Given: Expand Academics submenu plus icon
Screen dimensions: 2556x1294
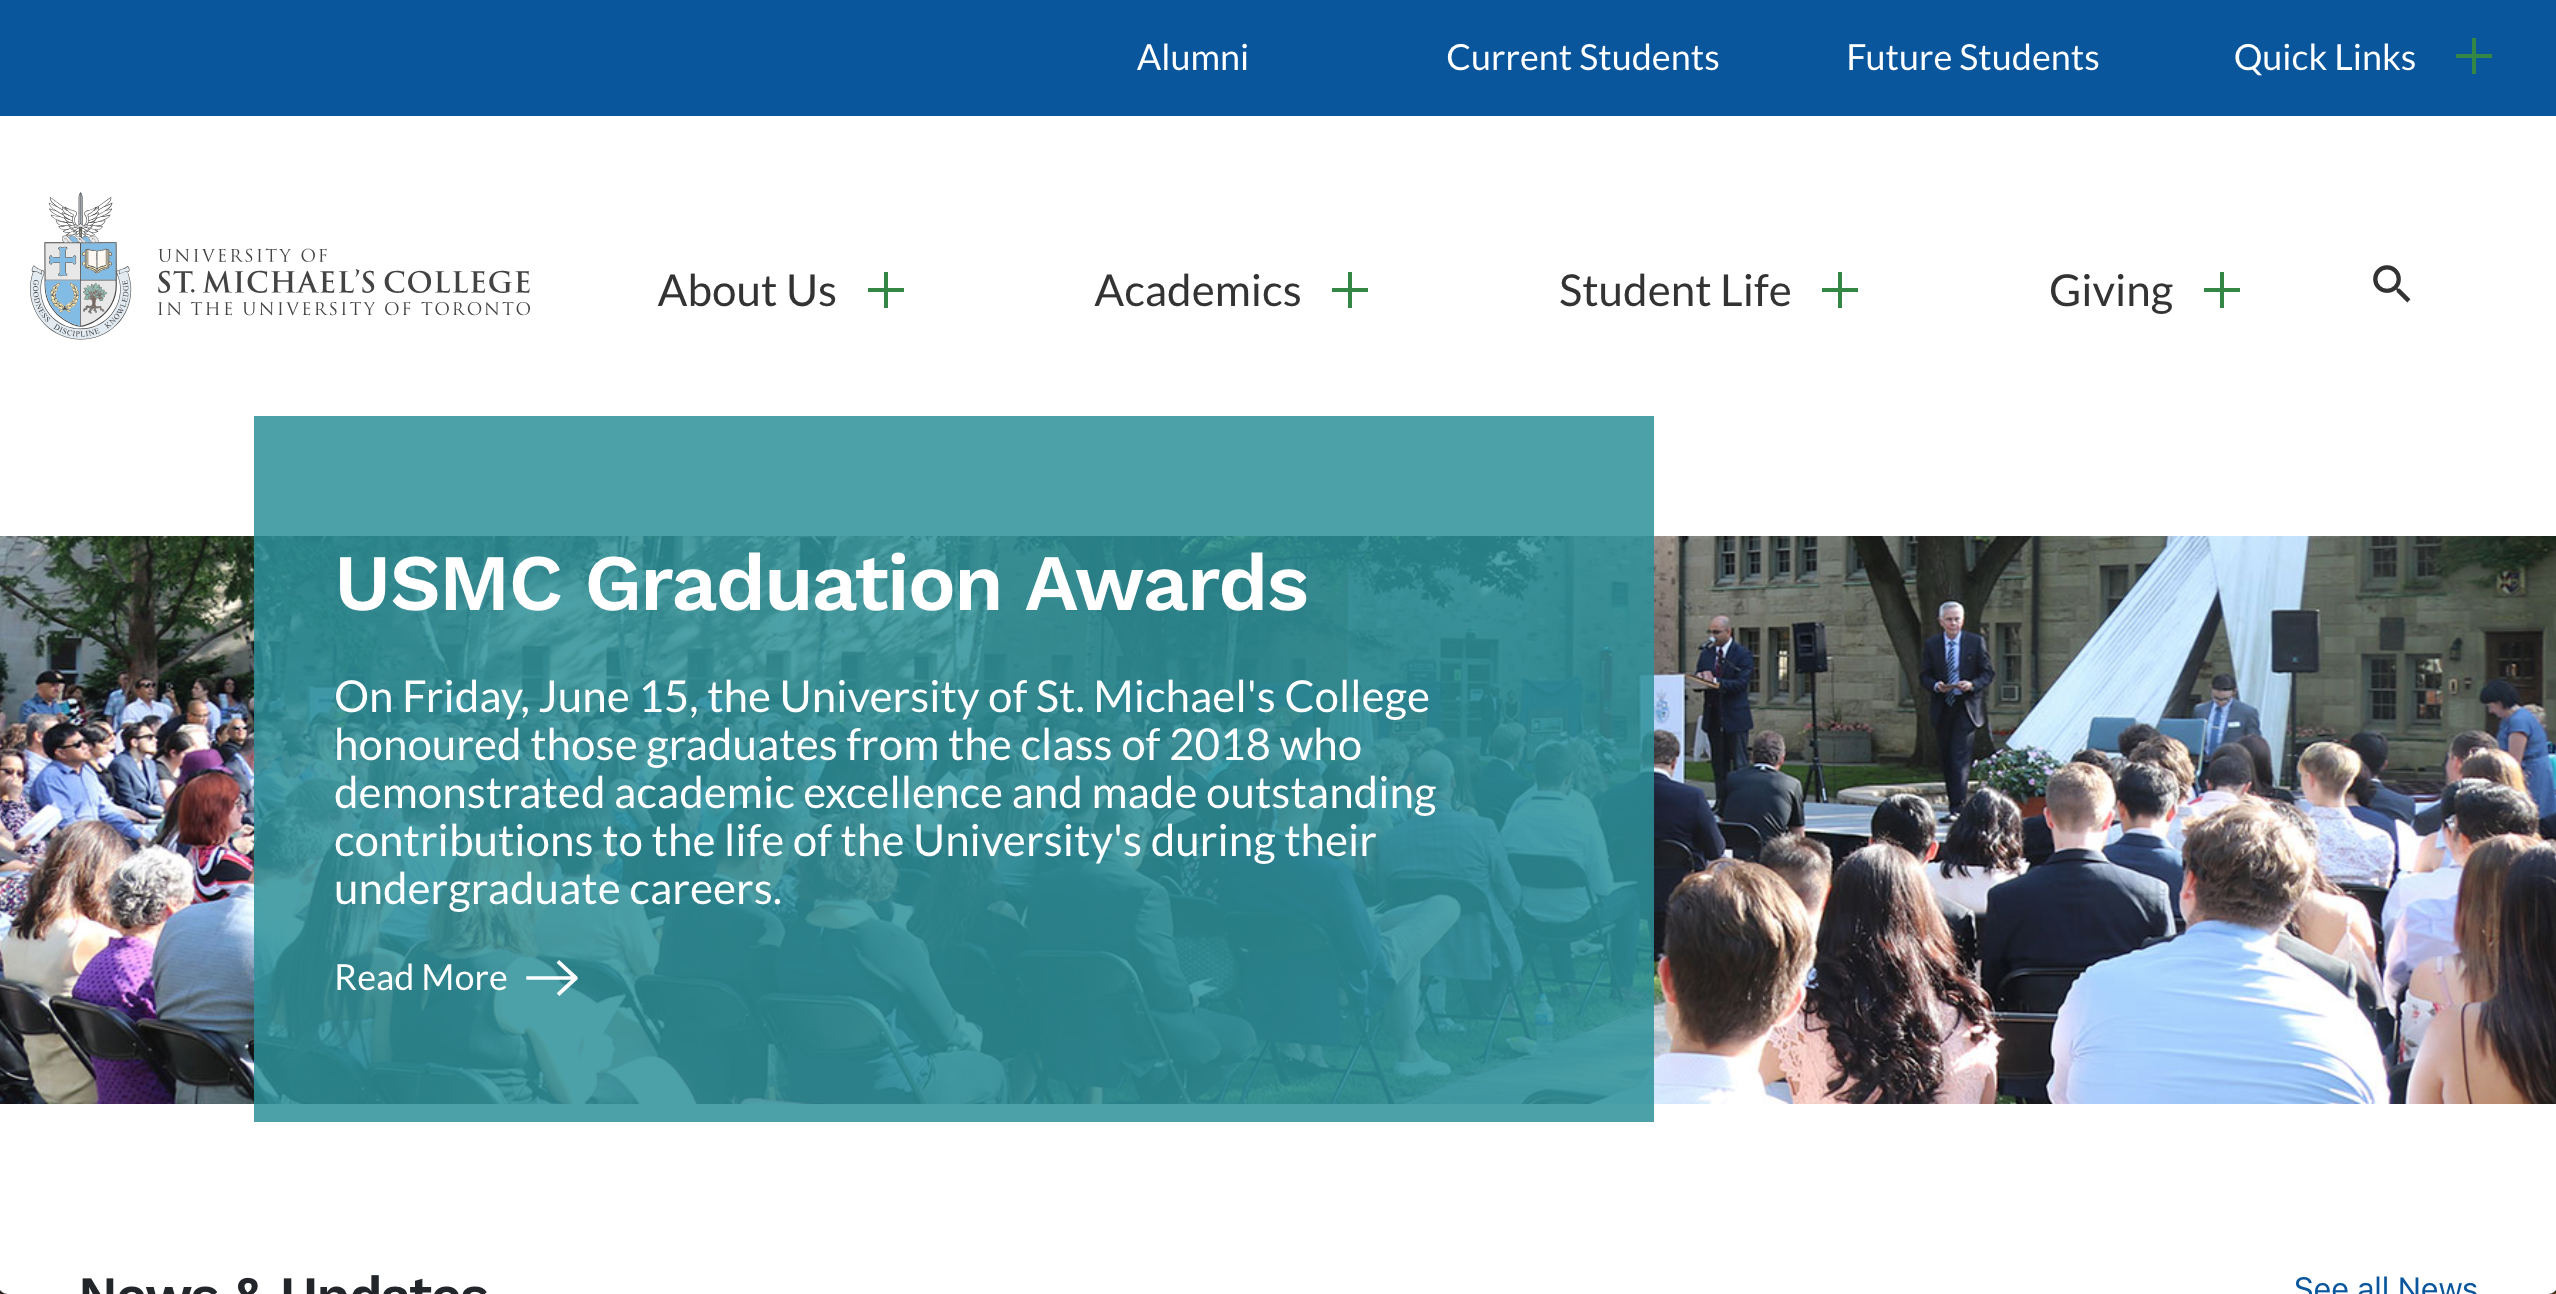Looking at the screenshot, I should click(x=1350, y=291).
